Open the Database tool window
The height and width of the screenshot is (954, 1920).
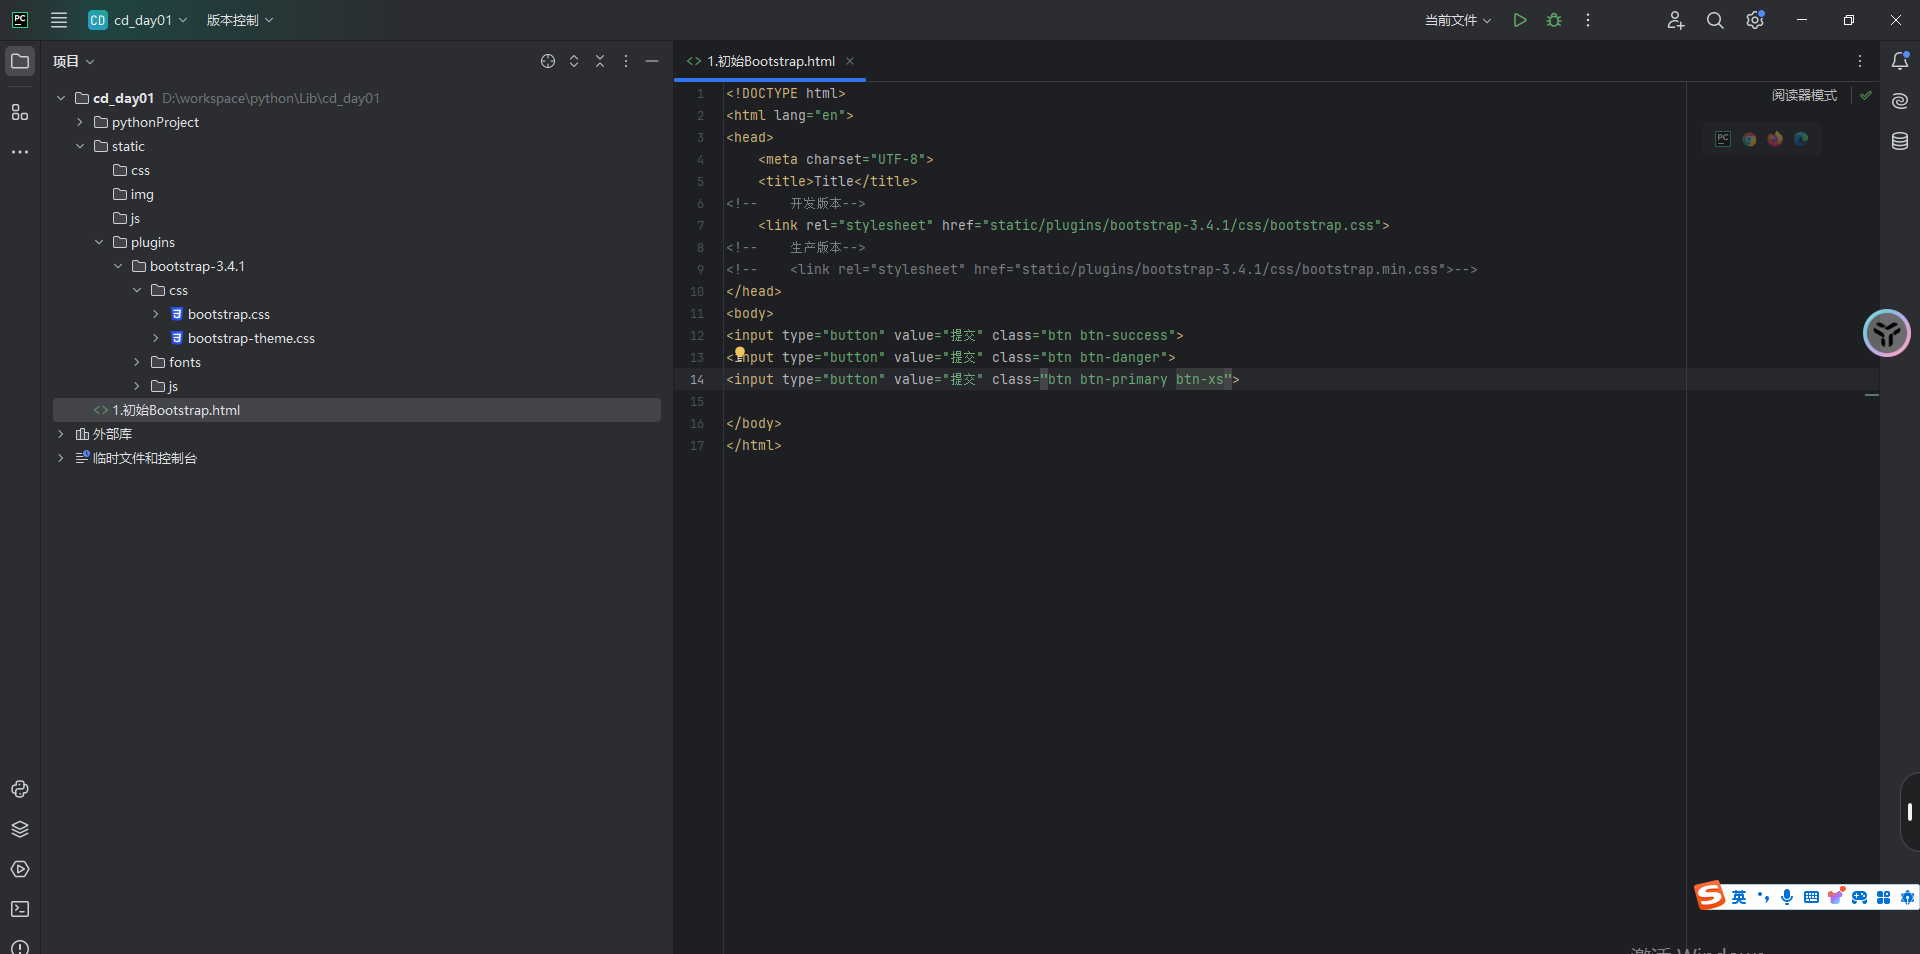pyautogui.click(x=1900, y=141)
